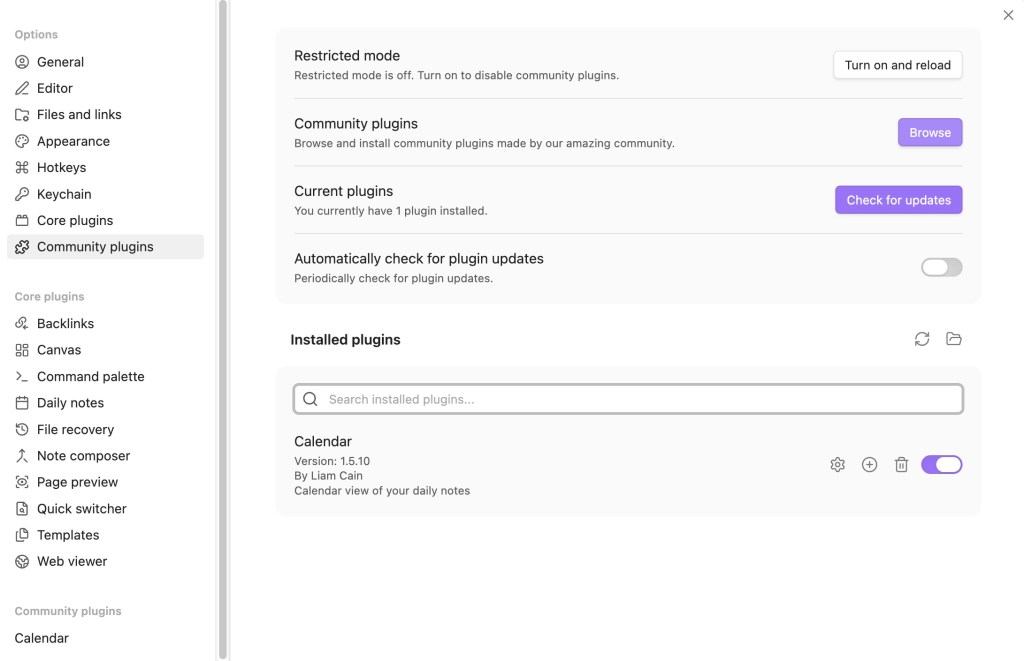
Task: Uninstall Calendar using the trash icon
Action: click(x=901, y=464)
